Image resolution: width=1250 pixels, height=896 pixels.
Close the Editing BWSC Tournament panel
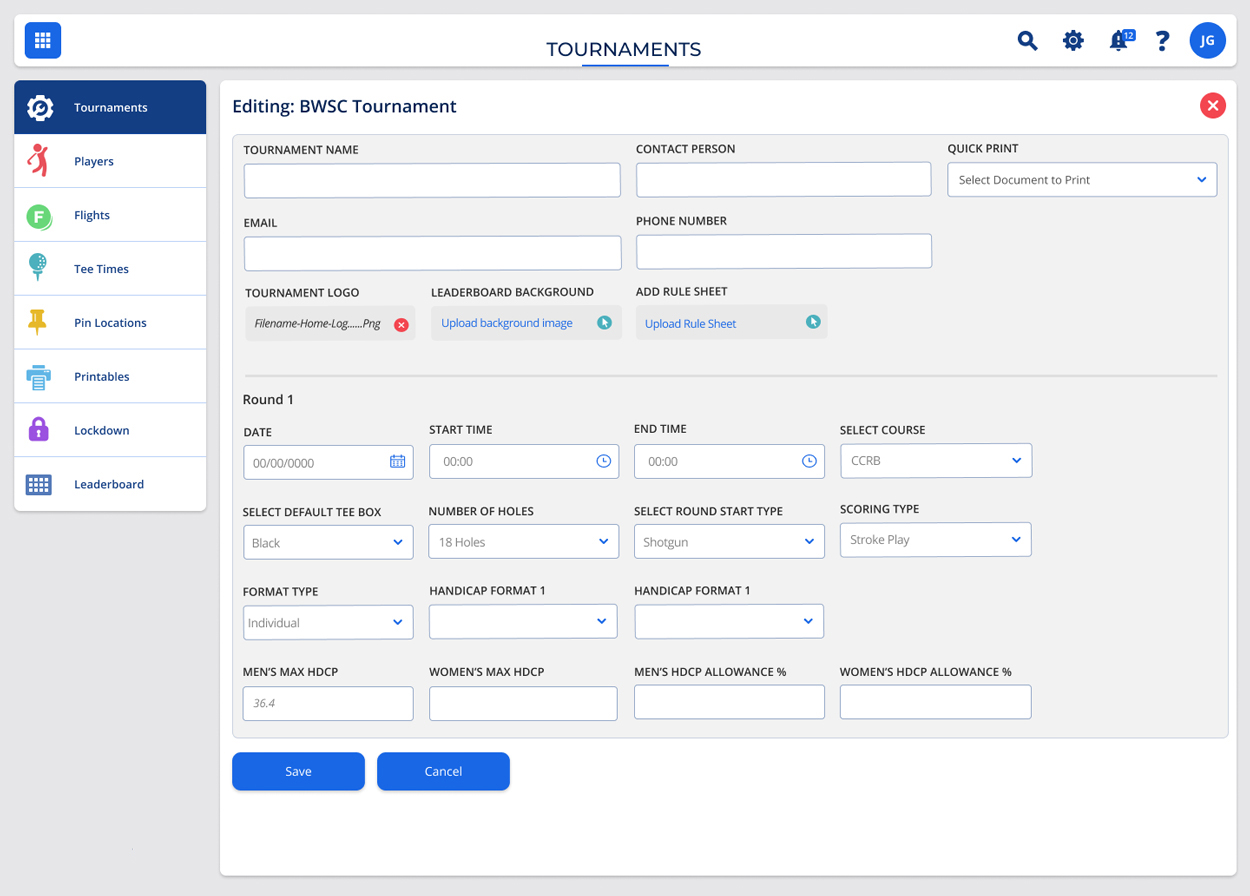(x=1212, y=106)
